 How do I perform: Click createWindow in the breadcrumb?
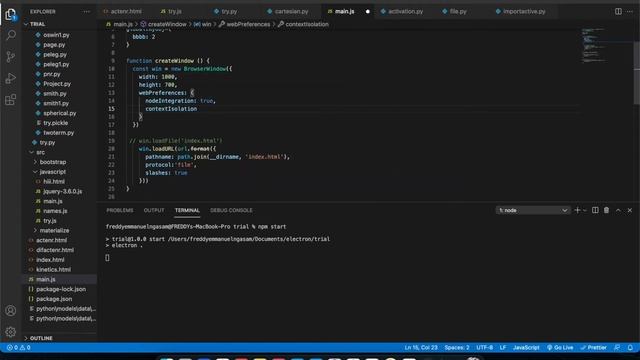coord(167,24)
